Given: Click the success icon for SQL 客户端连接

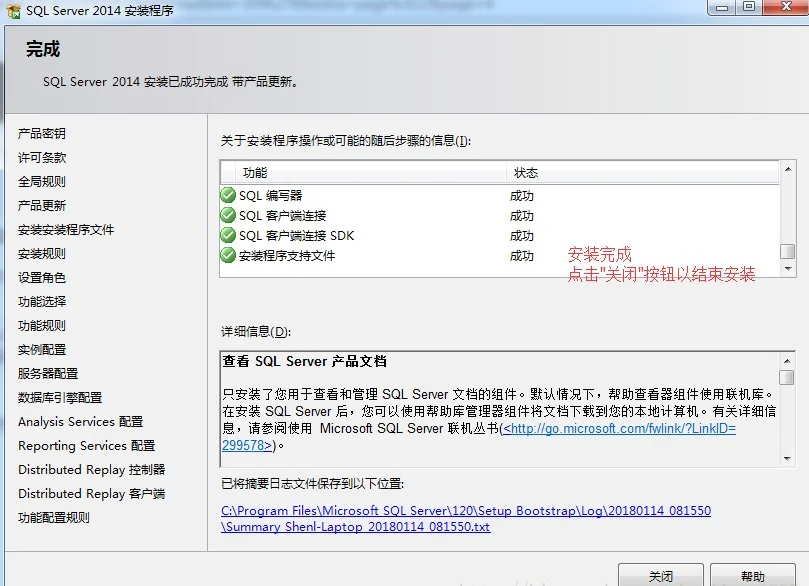Looking at the screenshot, I should 228,216.
